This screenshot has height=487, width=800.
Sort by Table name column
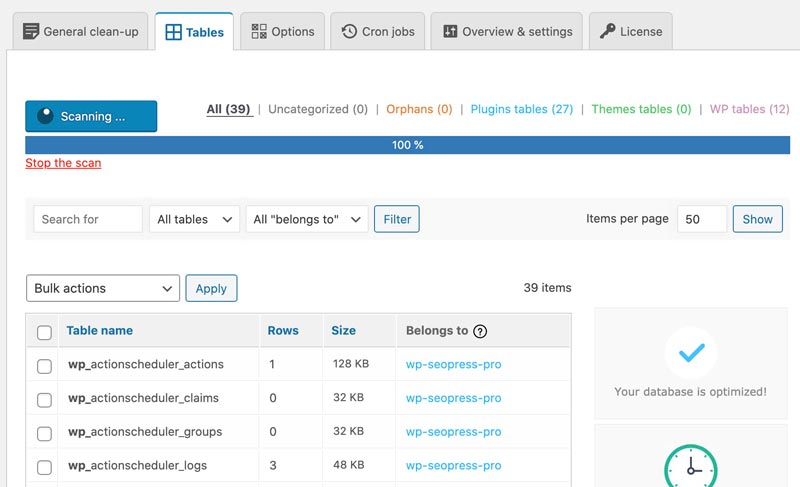99,330
